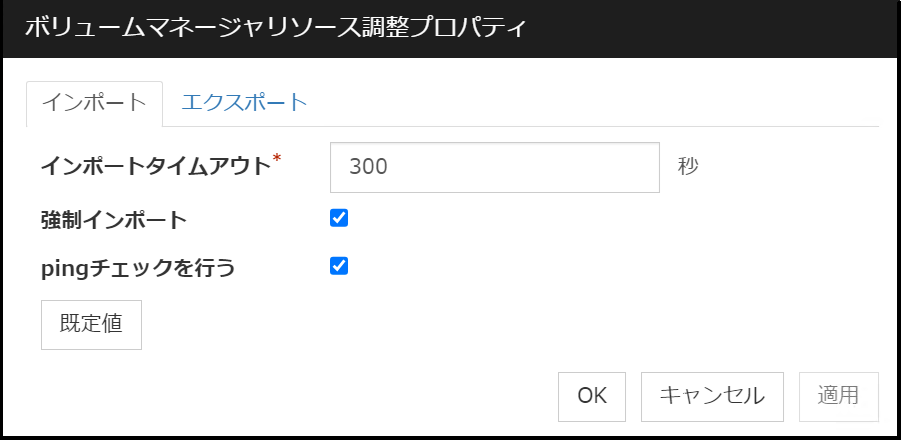Click the キャンセル button
Screen dimensions: 901x440
coord(712,395)
